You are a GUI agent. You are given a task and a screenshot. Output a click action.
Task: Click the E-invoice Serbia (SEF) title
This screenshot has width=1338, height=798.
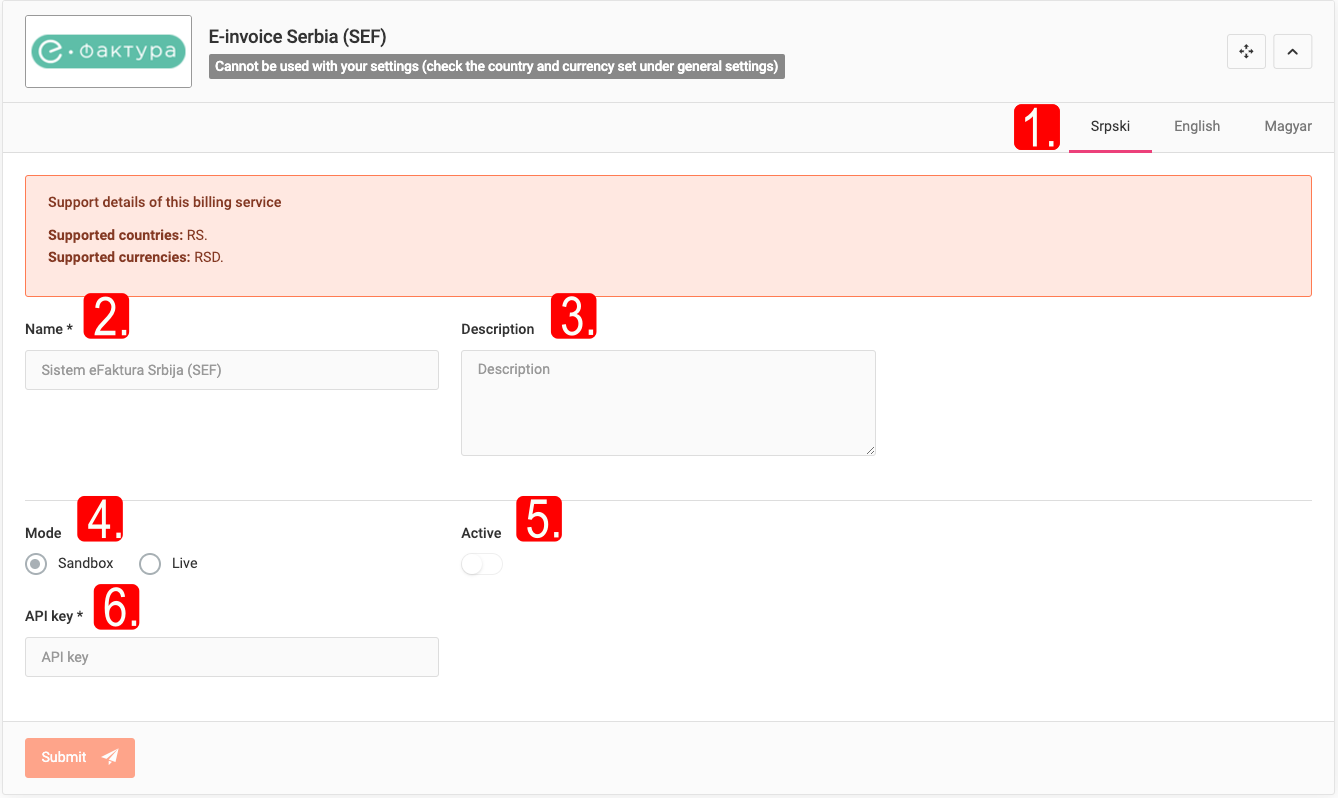click(x=297, y=37)
